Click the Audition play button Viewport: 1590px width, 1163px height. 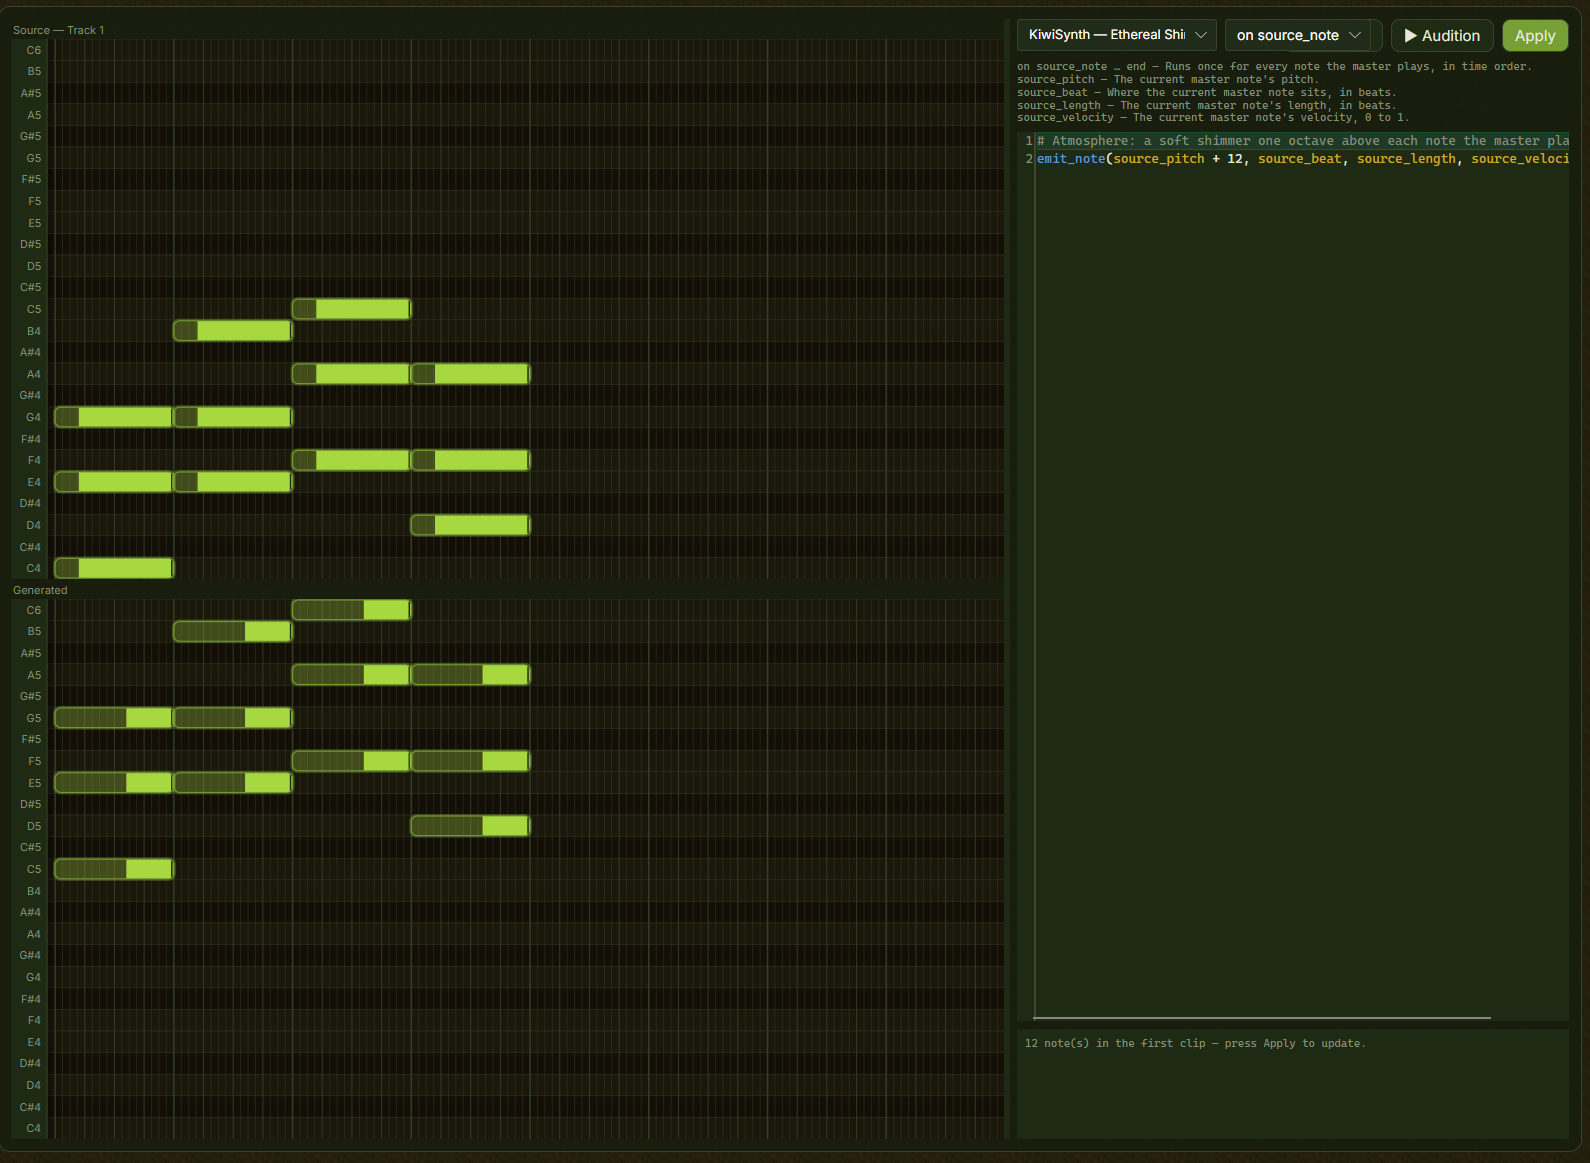1442,35
